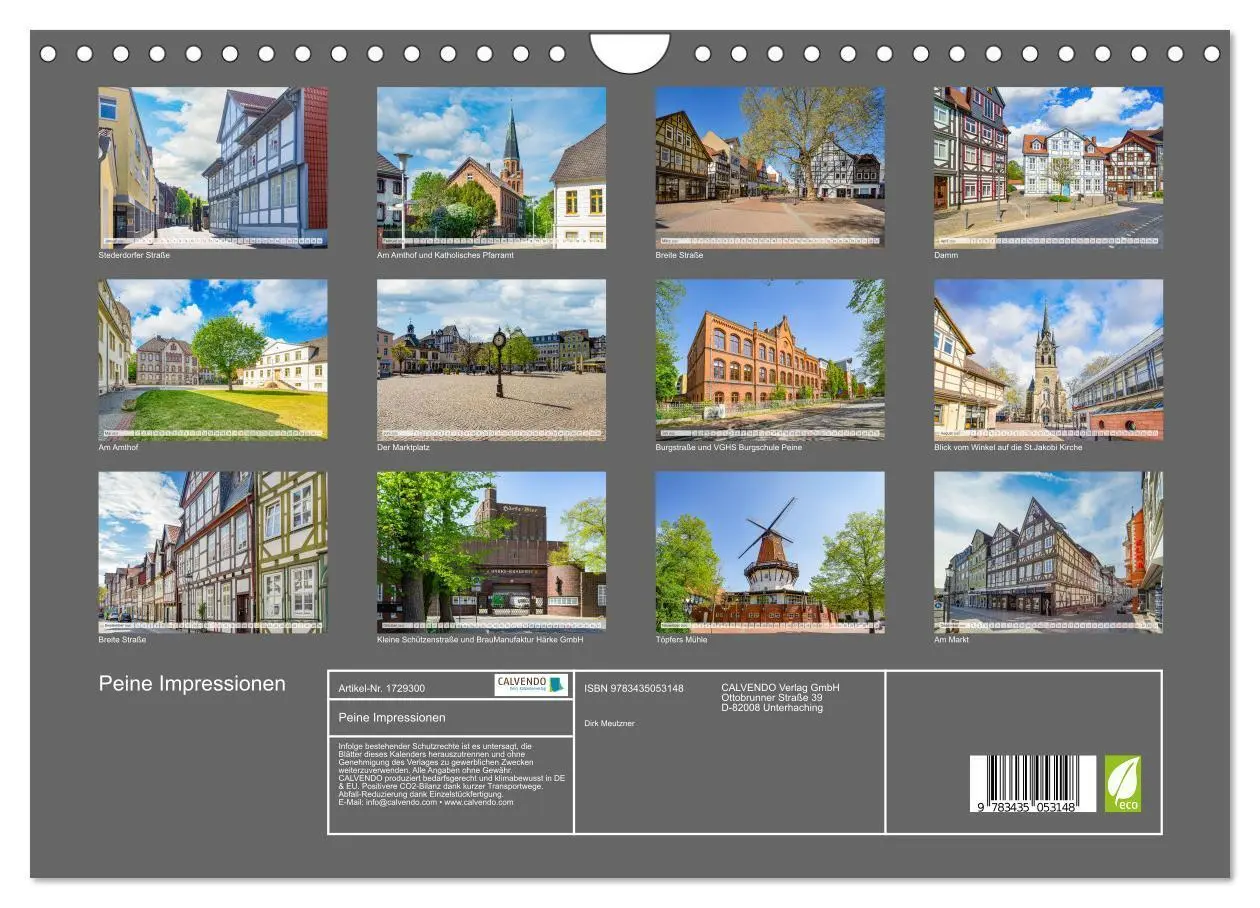This screenshot has height=908, width=1260.
Task: Click the 'Töpfers Mühle' caption
Action: point(681,640)
